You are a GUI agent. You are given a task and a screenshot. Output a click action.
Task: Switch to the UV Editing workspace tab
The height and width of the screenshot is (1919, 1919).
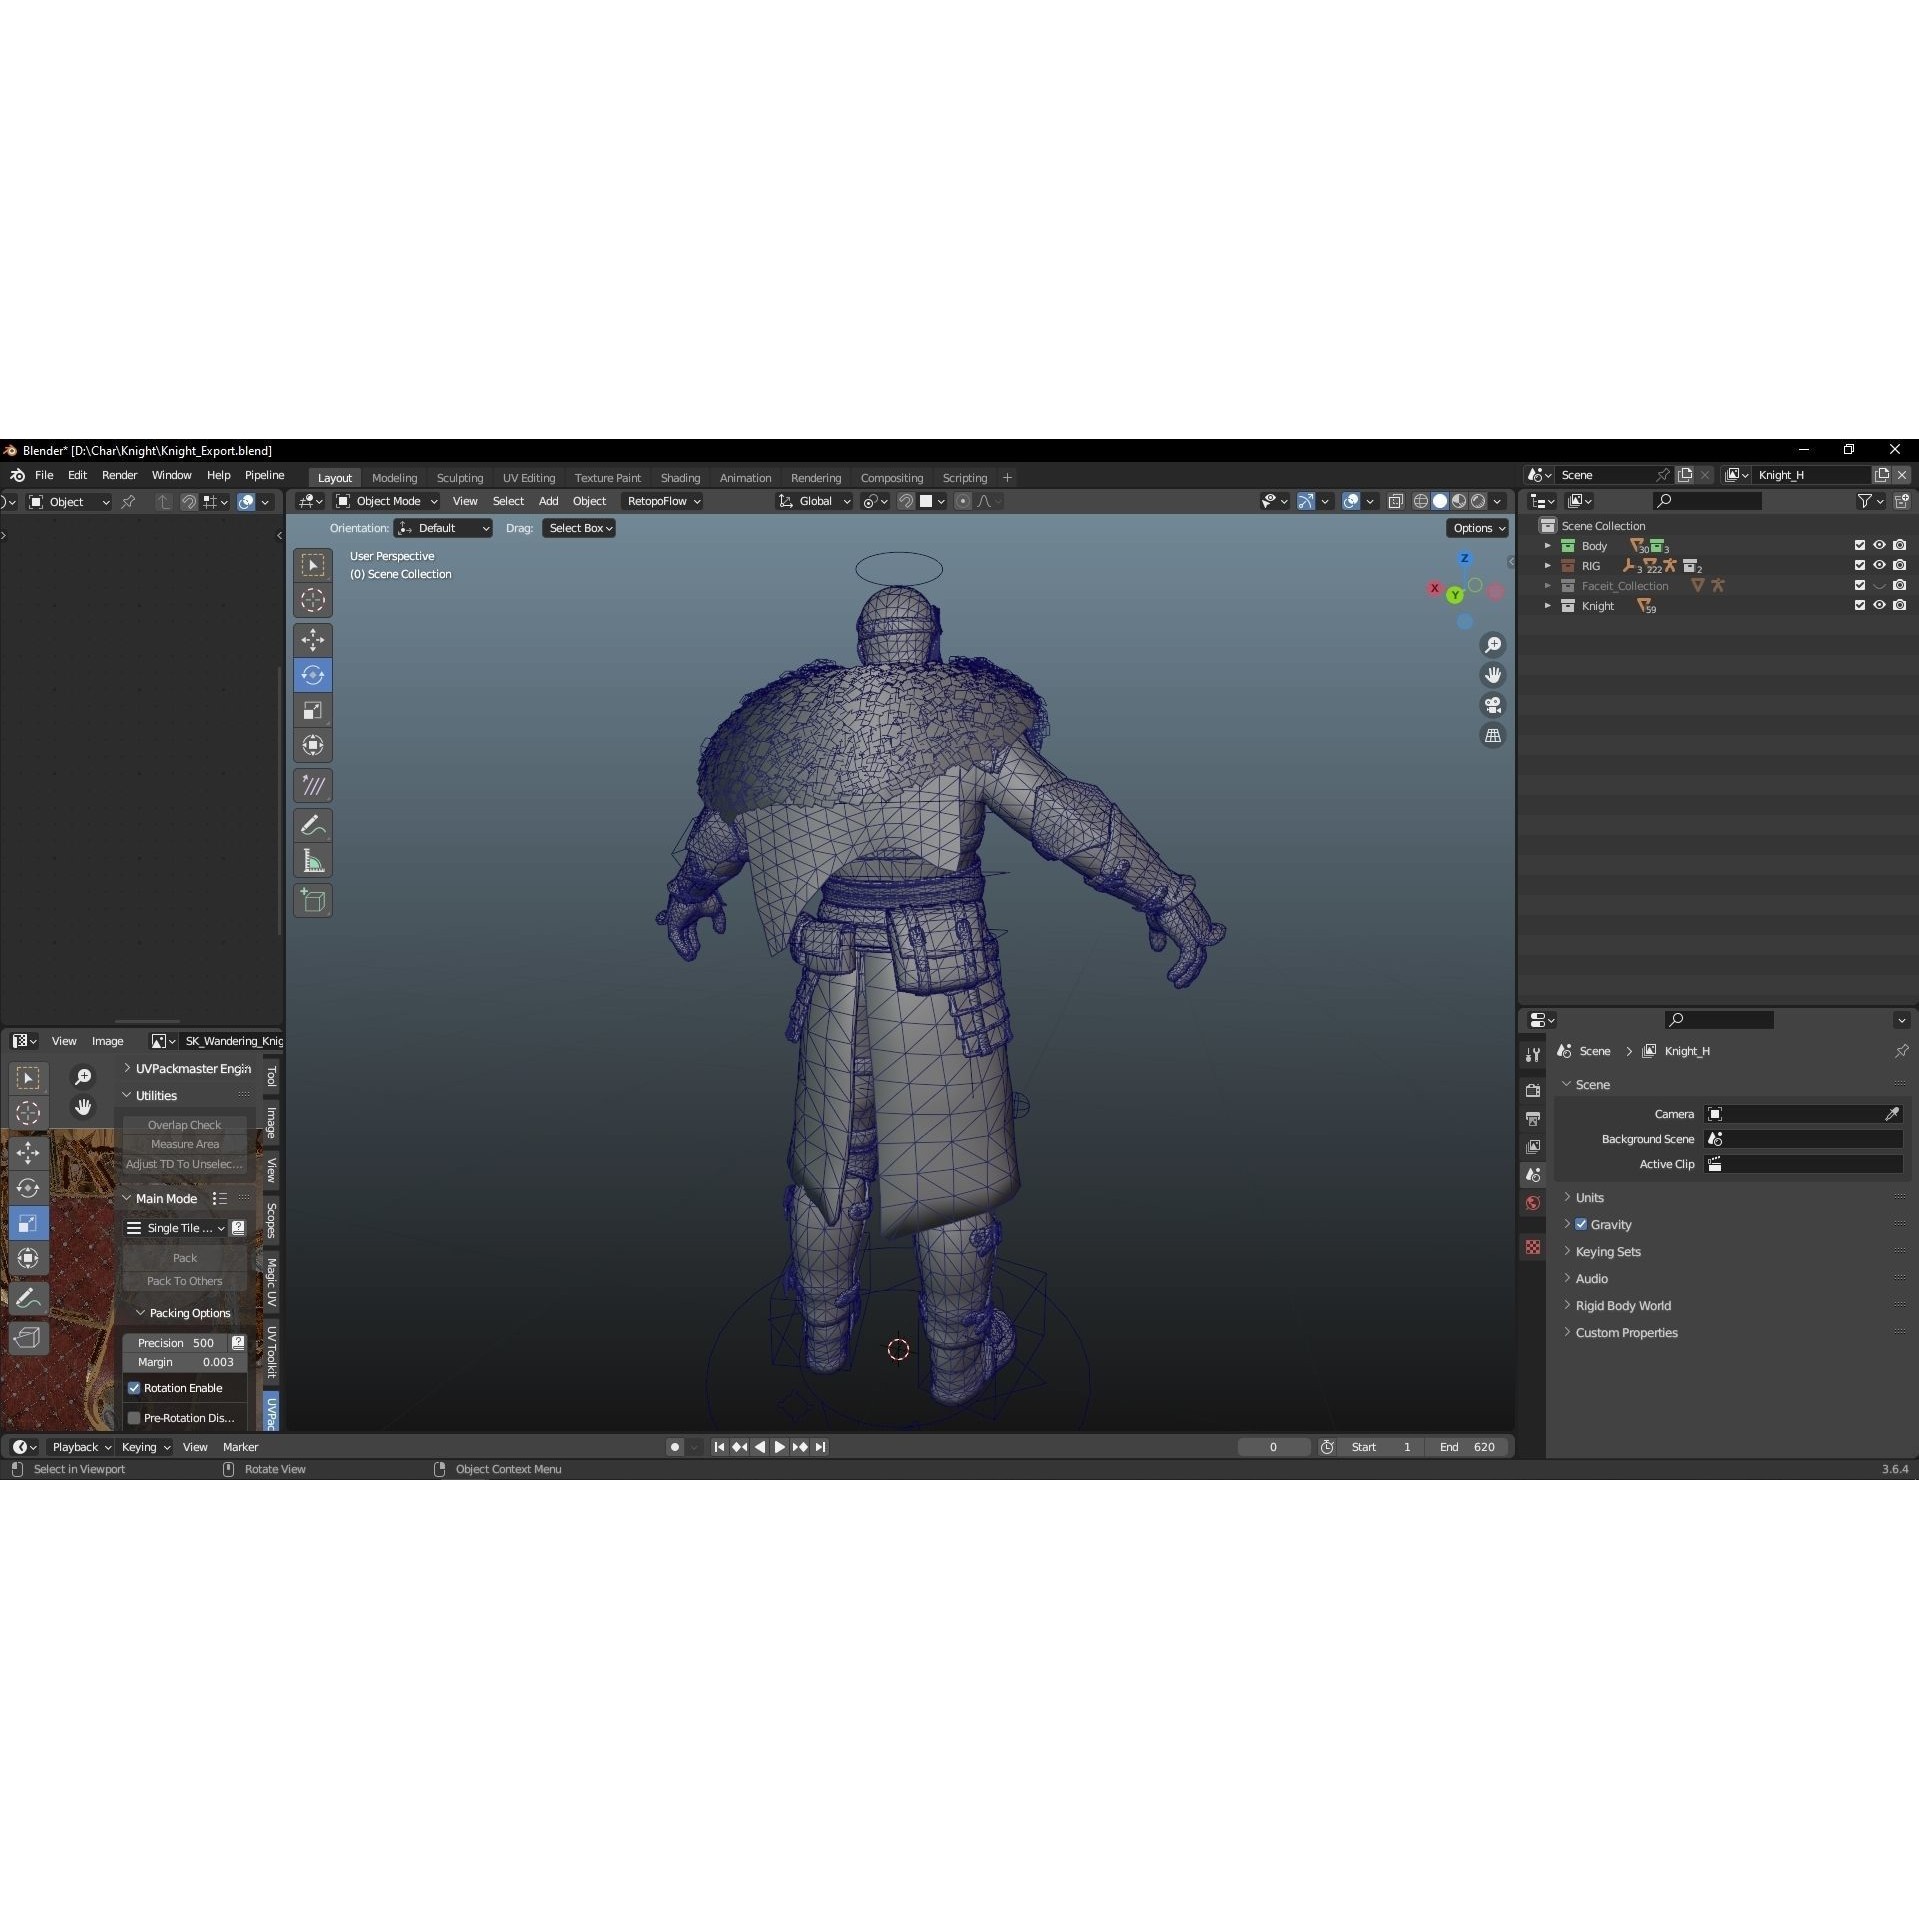tap(528, 477)
